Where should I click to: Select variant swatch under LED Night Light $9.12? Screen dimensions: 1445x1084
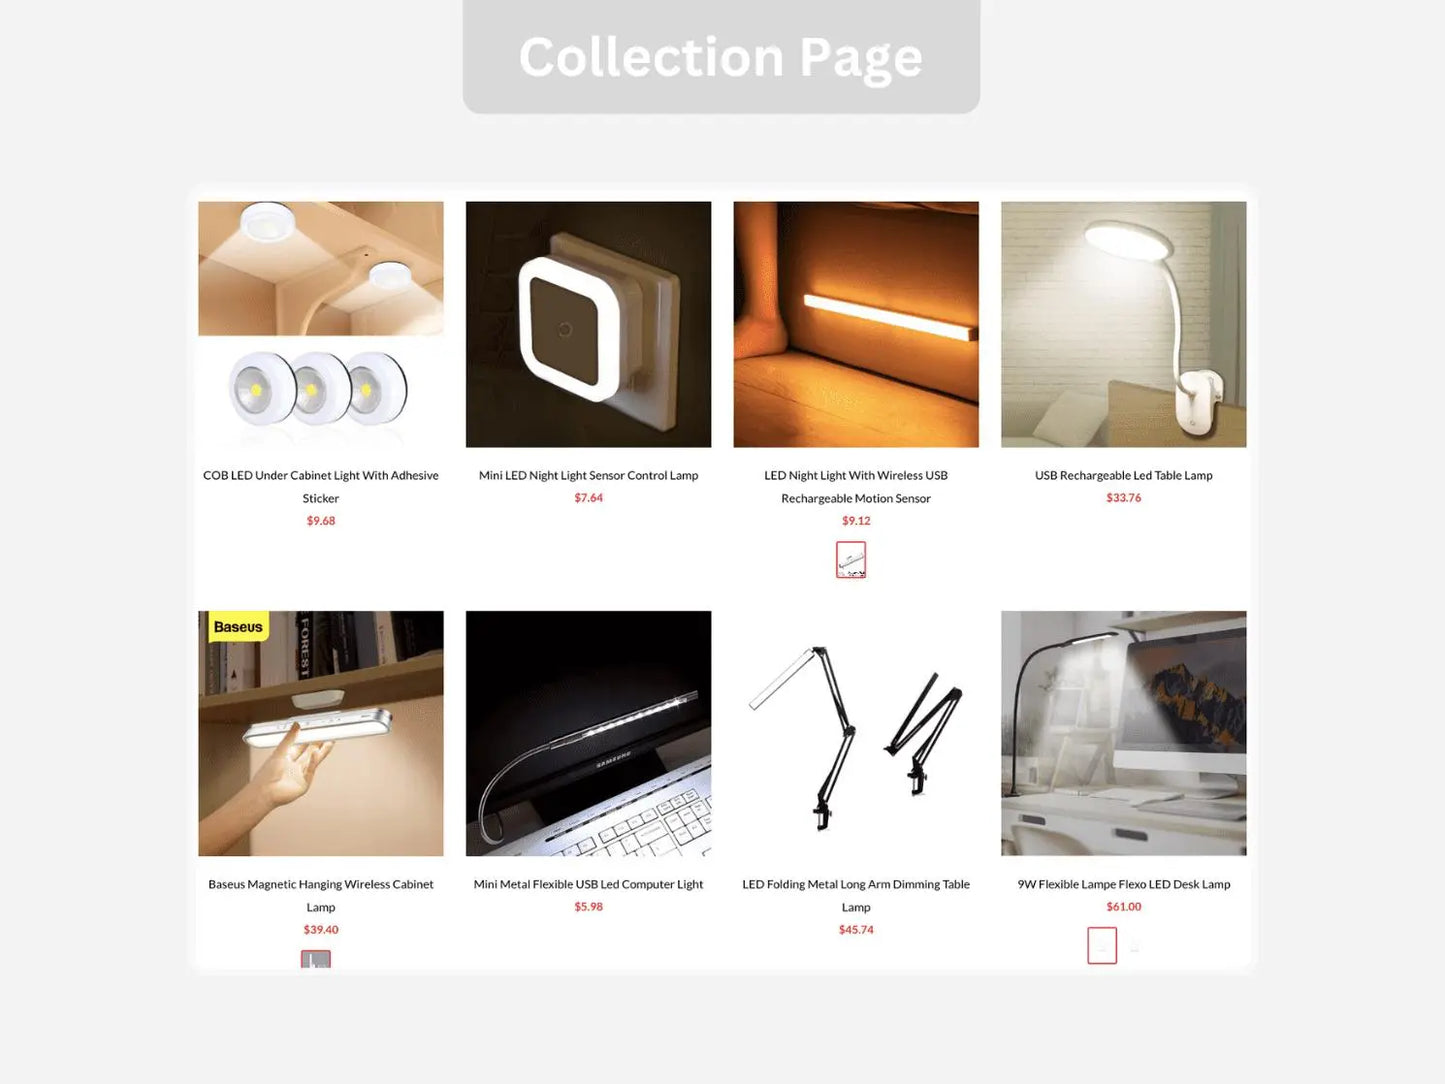click(x=851, y=560)
